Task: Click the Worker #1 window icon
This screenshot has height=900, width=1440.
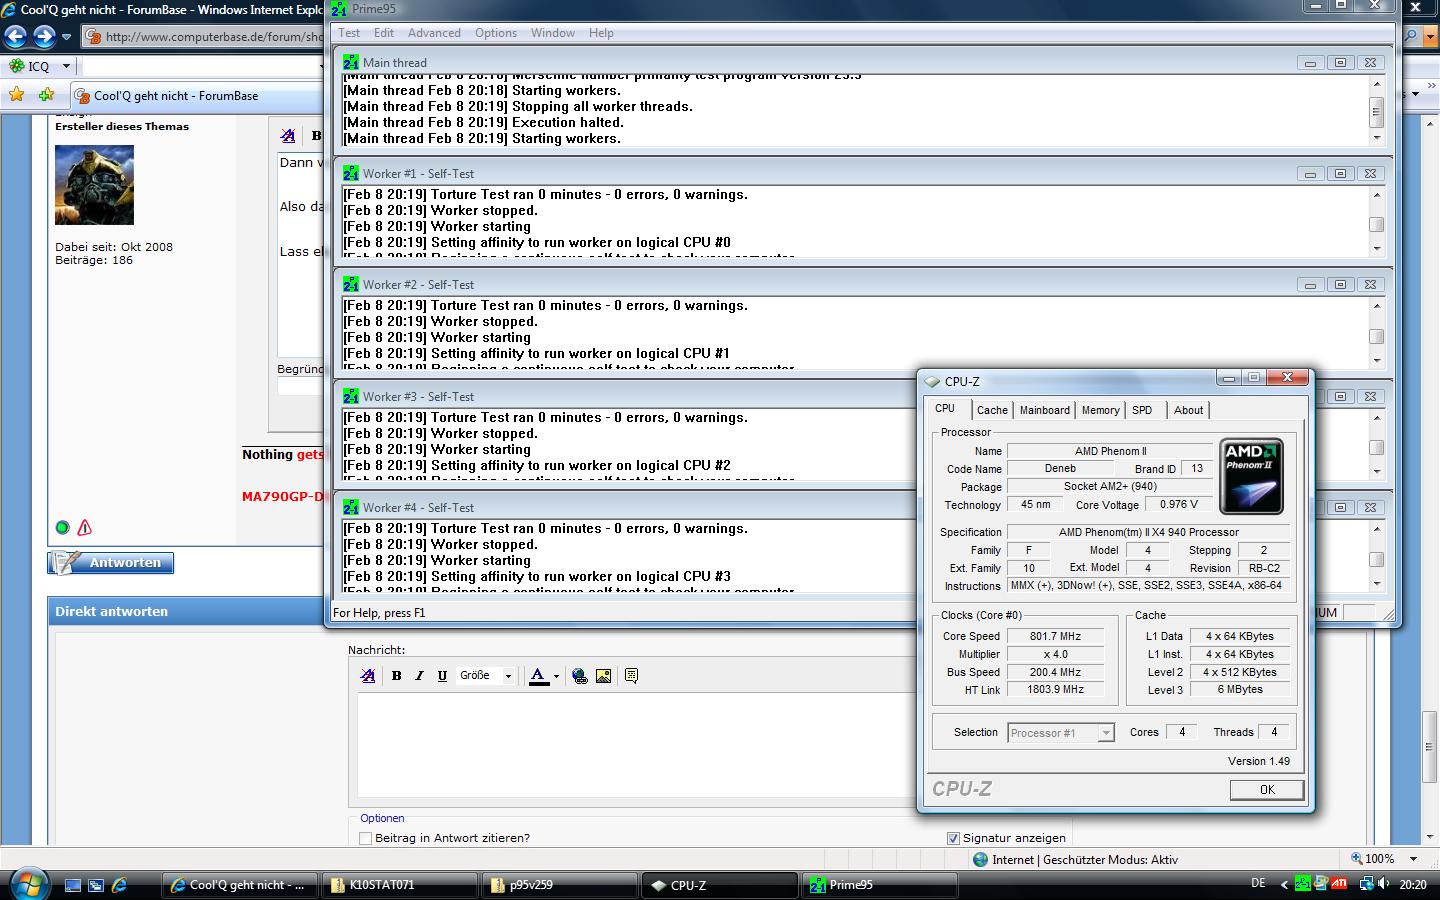Action: (x=351, y=173)
